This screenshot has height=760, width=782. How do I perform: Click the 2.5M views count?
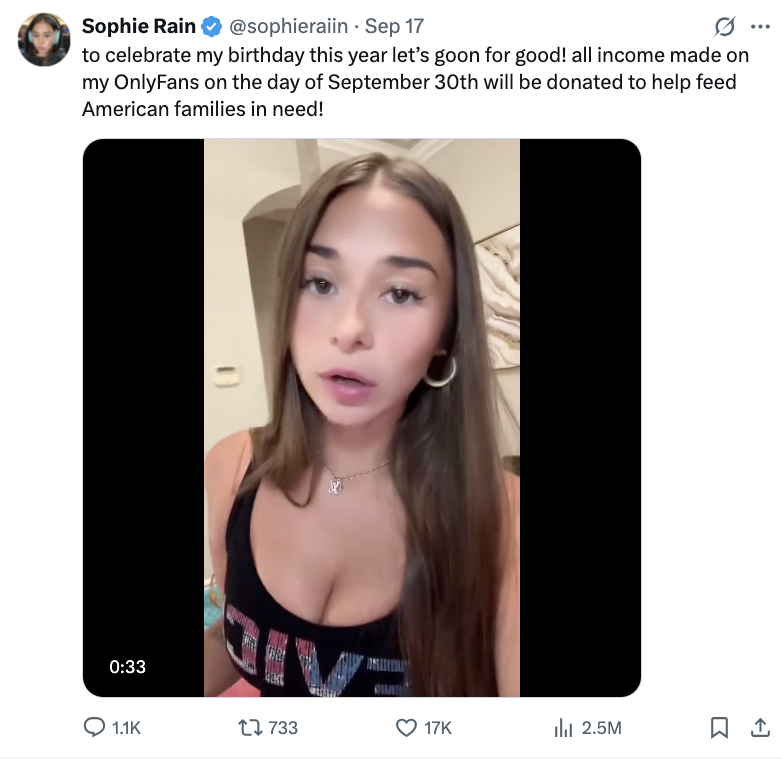601,728
